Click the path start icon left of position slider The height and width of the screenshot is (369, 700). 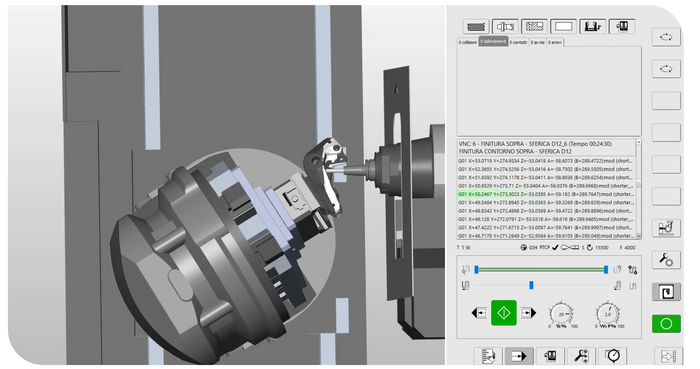466,286
